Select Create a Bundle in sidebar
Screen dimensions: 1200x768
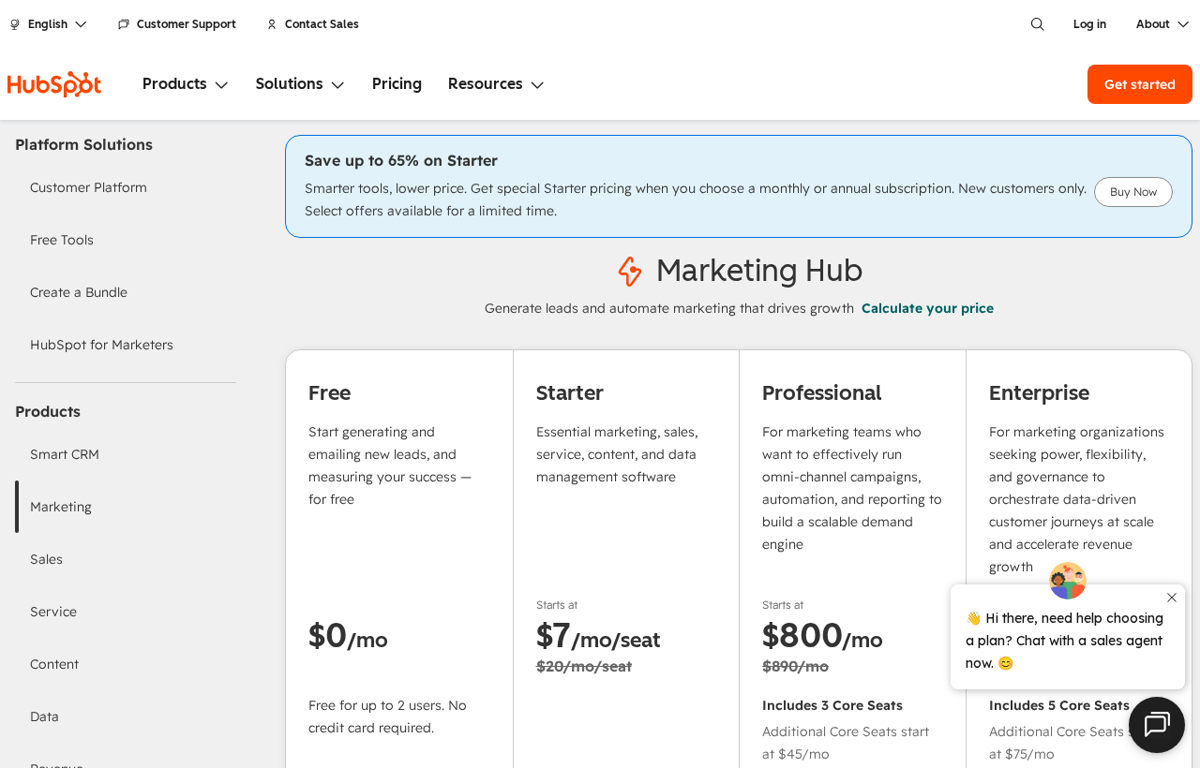tap(79, 292)
